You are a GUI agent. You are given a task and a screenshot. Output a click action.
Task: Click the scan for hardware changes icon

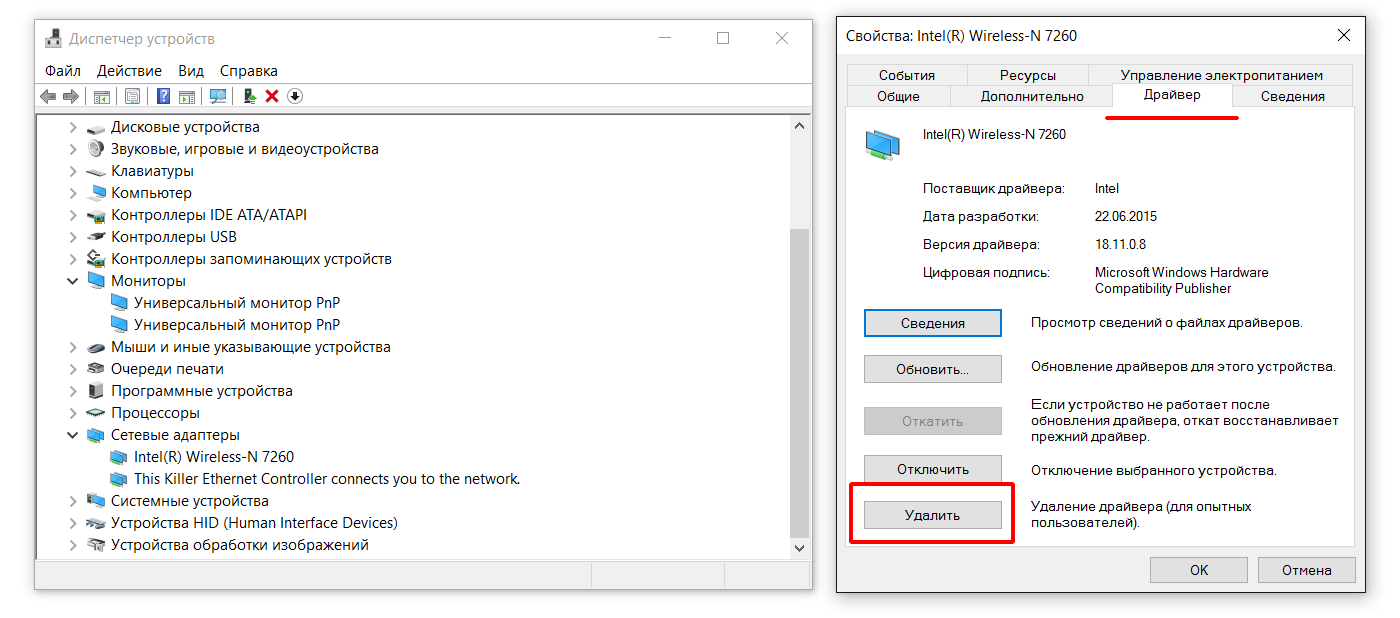pyautogui.click(x=217, y=96)
